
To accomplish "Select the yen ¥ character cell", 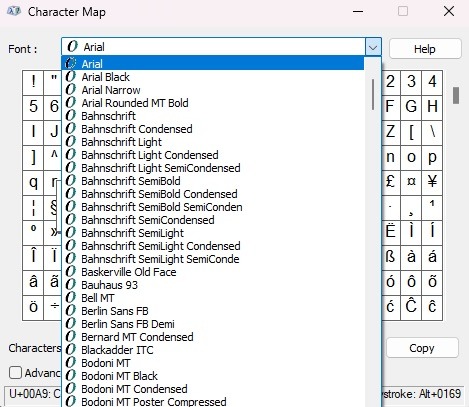I will pyautogui.click(x=432, y=182).
